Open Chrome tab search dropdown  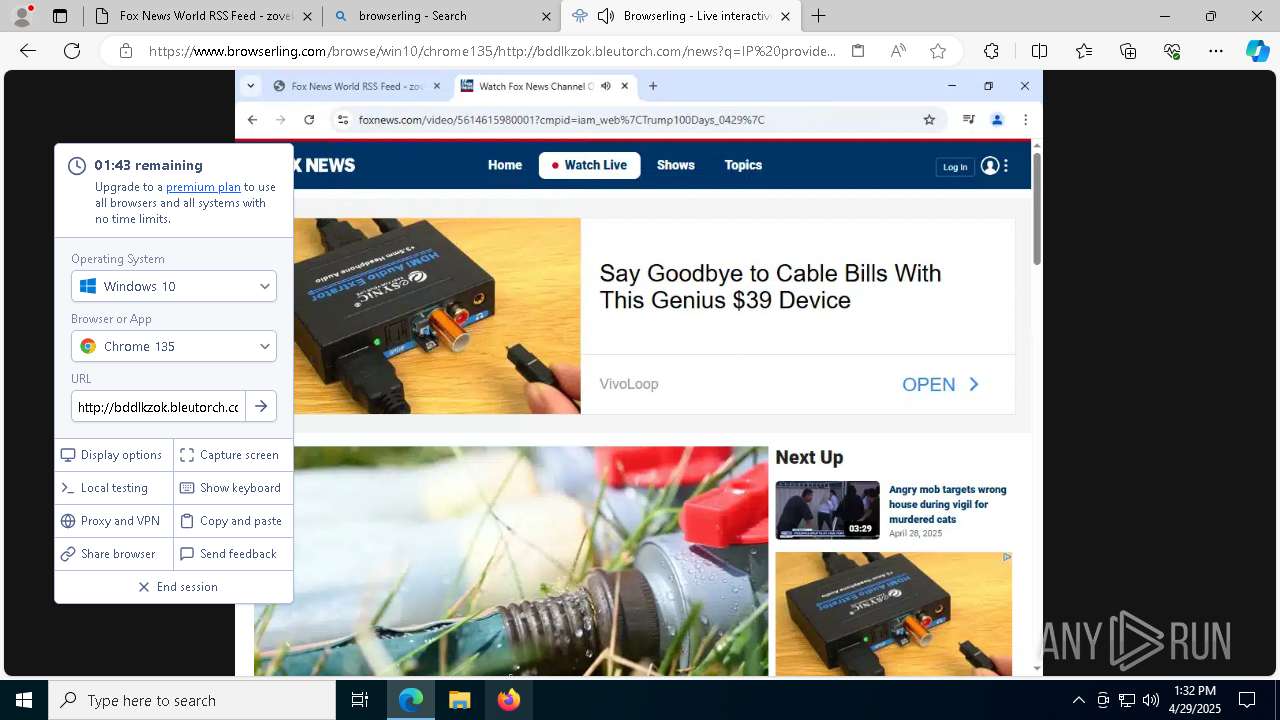(x=250, y=86)
